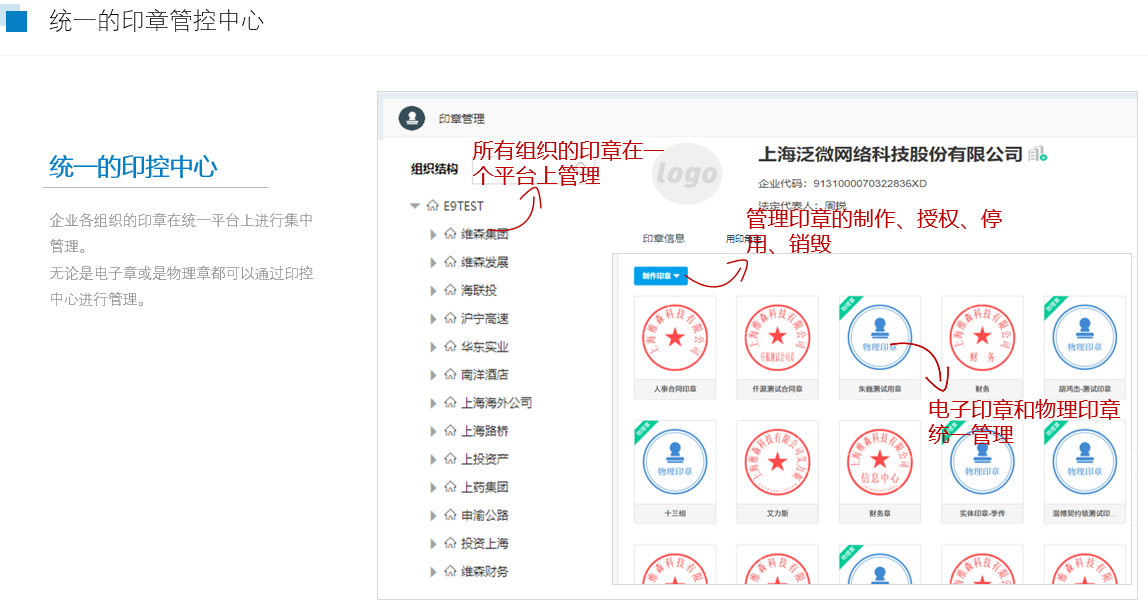
Task: Expand the 上药集团 tree node arrow
Action: [433, 487]
